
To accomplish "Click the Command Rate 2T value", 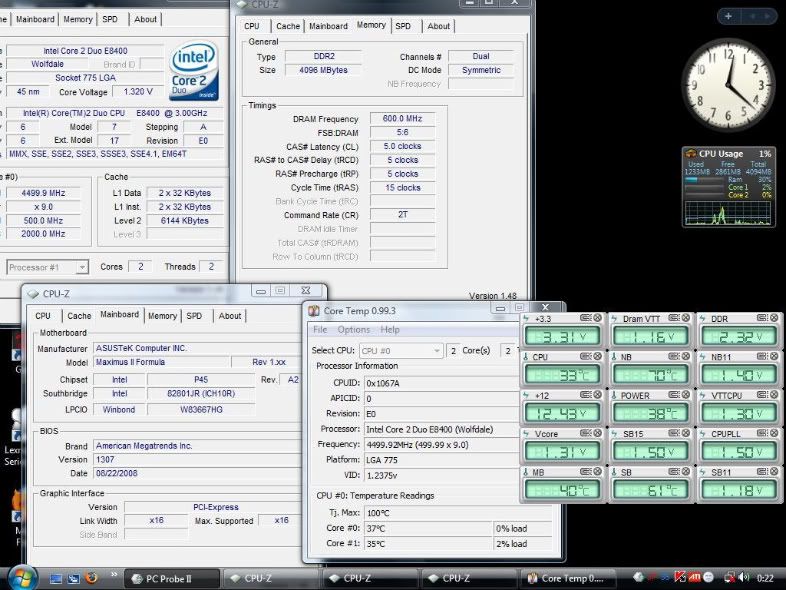I will [x=403, y=215].
